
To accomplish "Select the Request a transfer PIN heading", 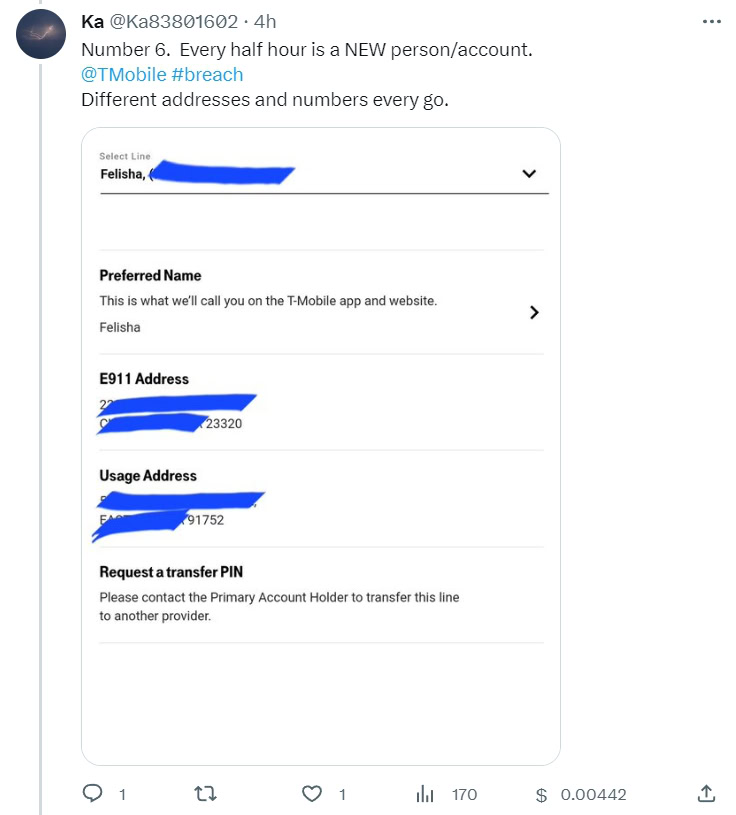I will [x=171, y=572].
